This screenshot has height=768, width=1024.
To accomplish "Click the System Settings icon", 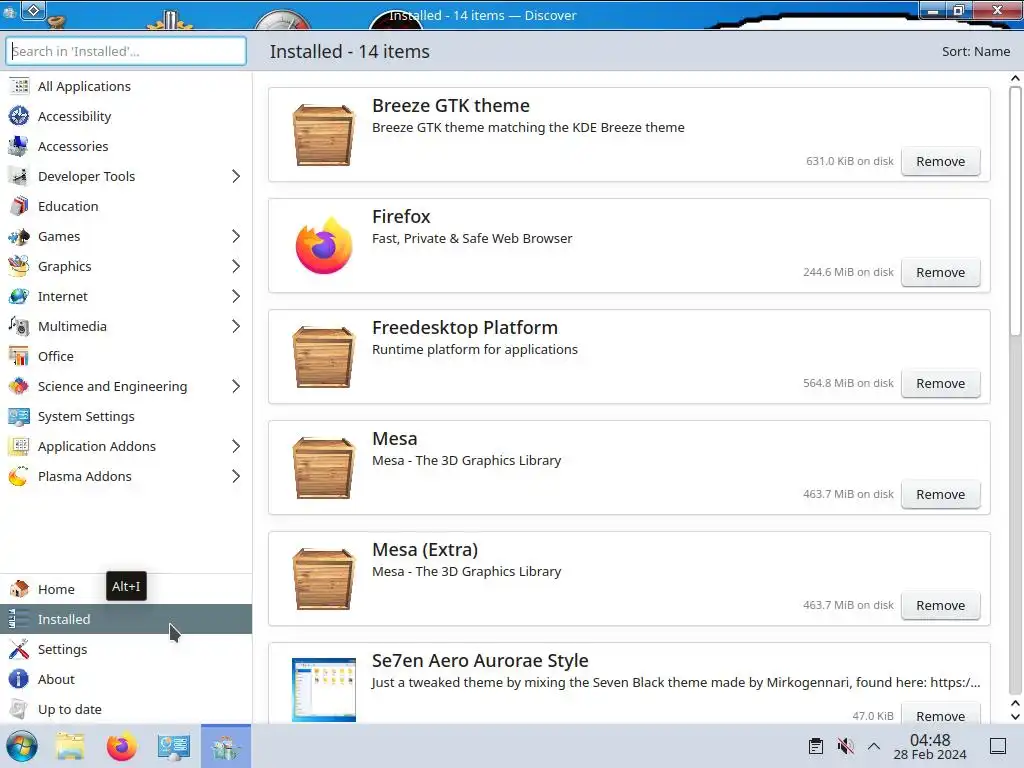I will click(x=19, y=417).
